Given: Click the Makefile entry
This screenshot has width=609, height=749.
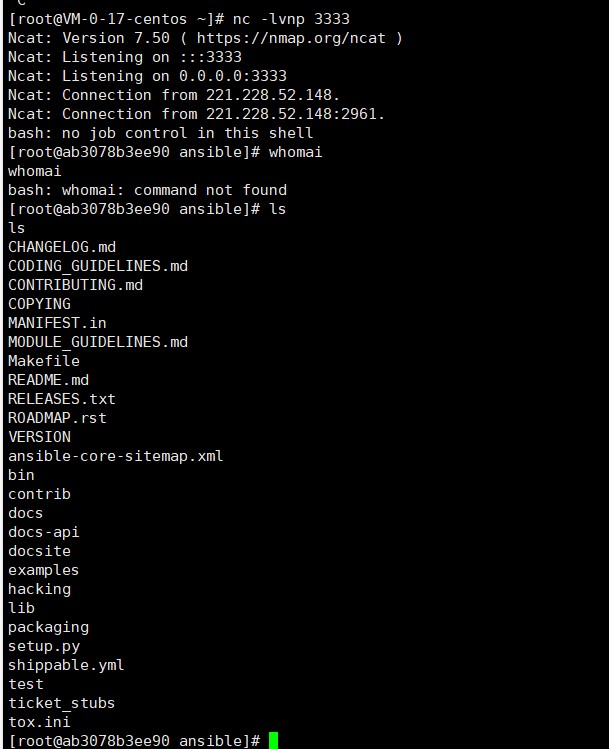Looking at the screenshot, I should pos(44,361).
